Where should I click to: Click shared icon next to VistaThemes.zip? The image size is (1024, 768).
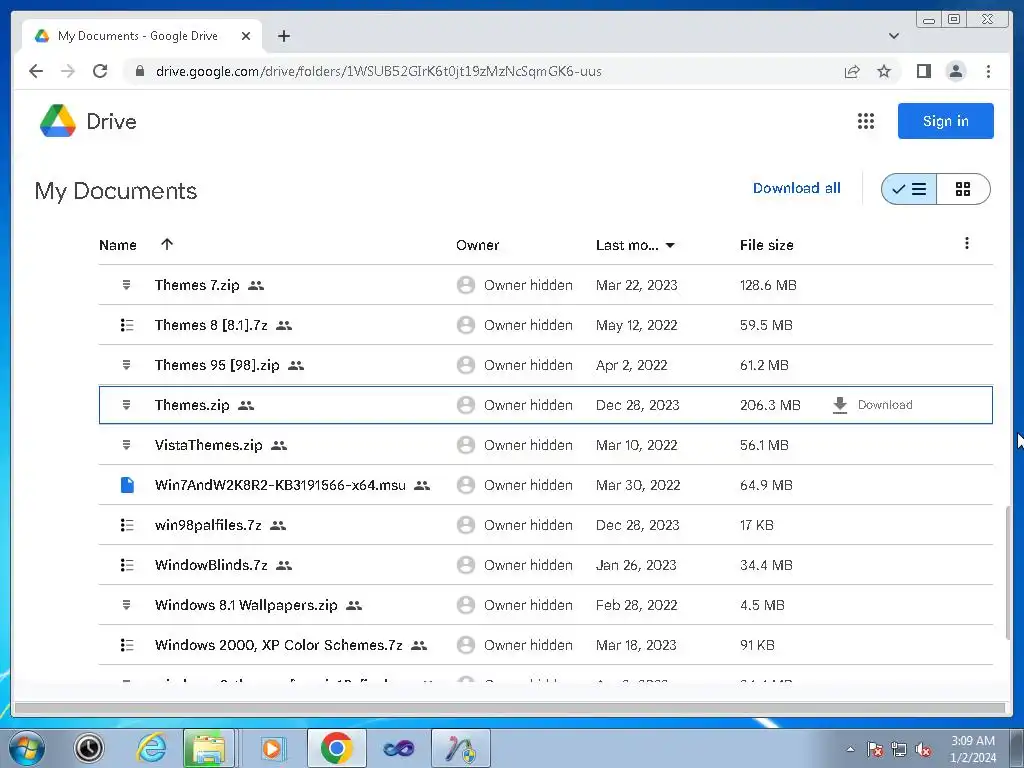(x=279, y=445)
